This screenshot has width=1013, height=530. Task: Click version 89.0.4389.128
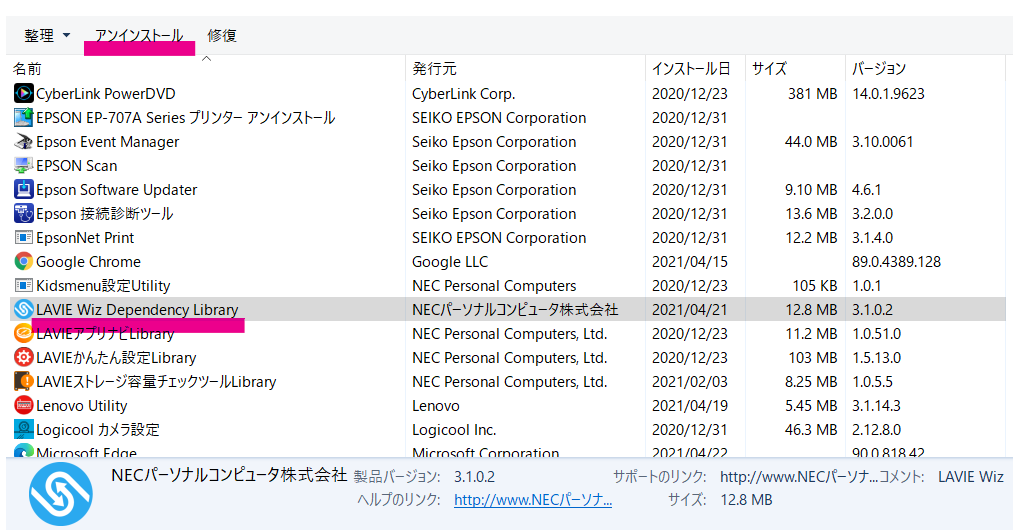896,261
